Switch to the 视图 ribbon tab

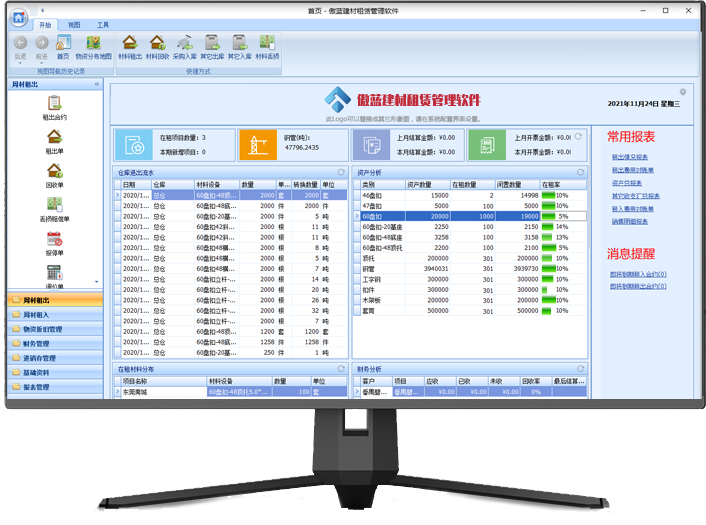[74, 23]
